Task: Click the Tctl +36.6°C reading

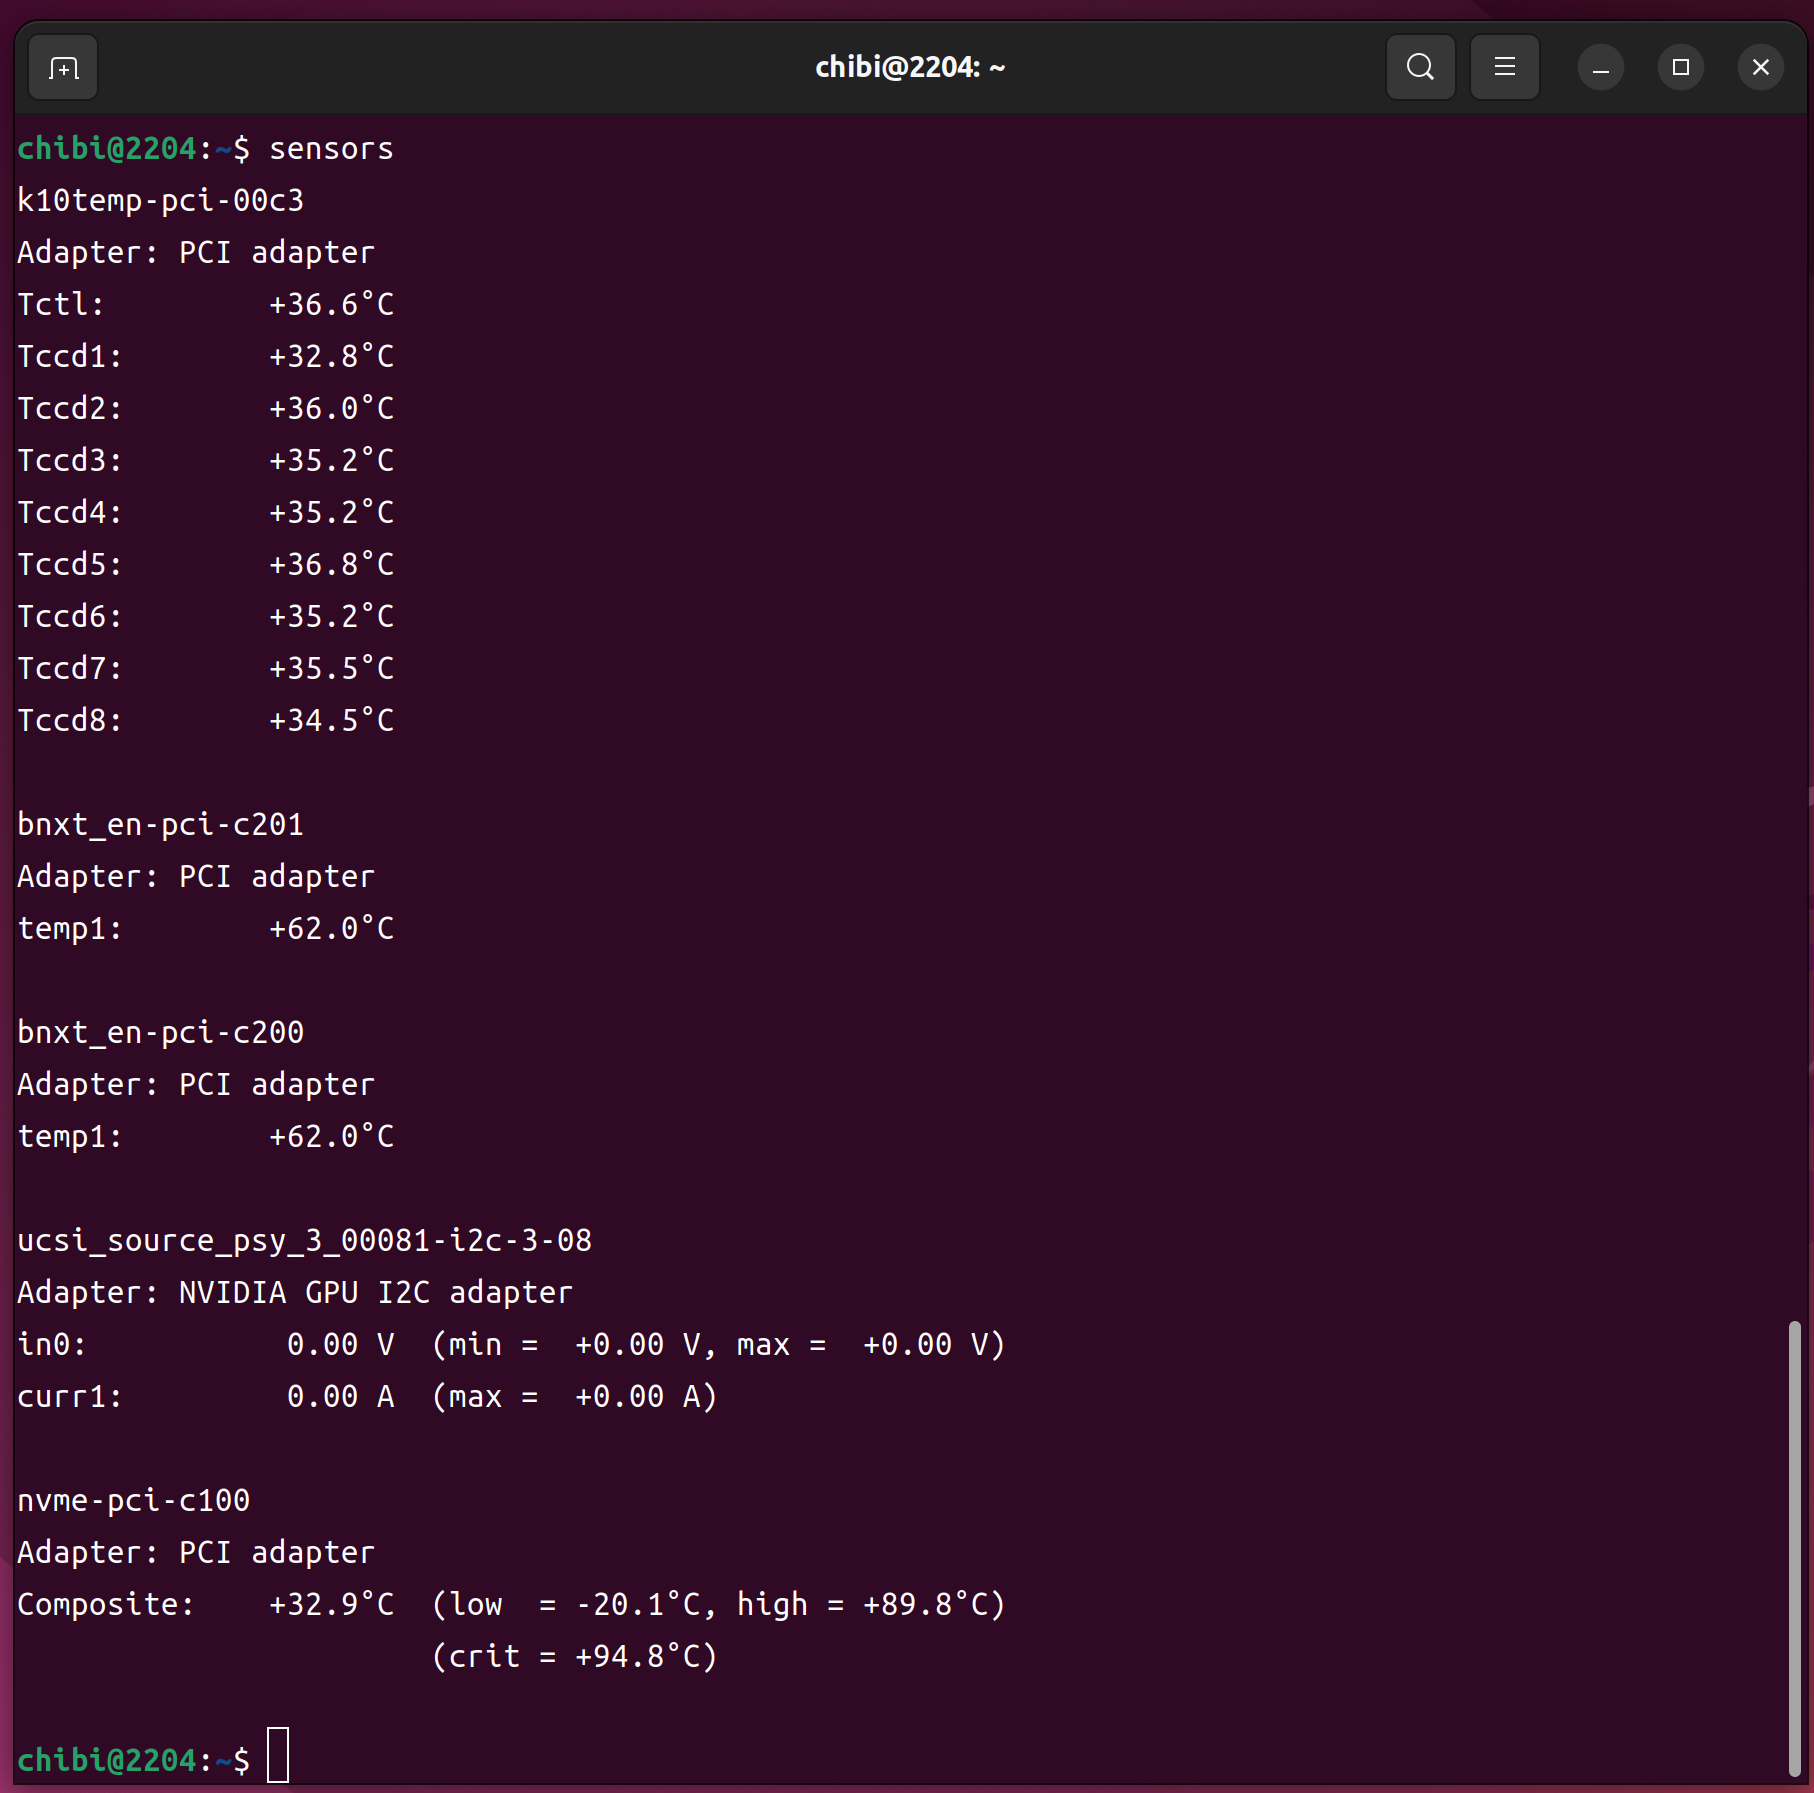Action: coord(331,305)
